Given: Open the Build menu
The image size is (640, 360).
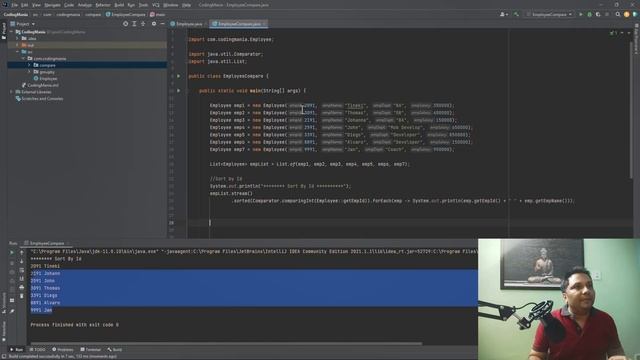Looking at the screenshot, I should [x=119, y=5].
